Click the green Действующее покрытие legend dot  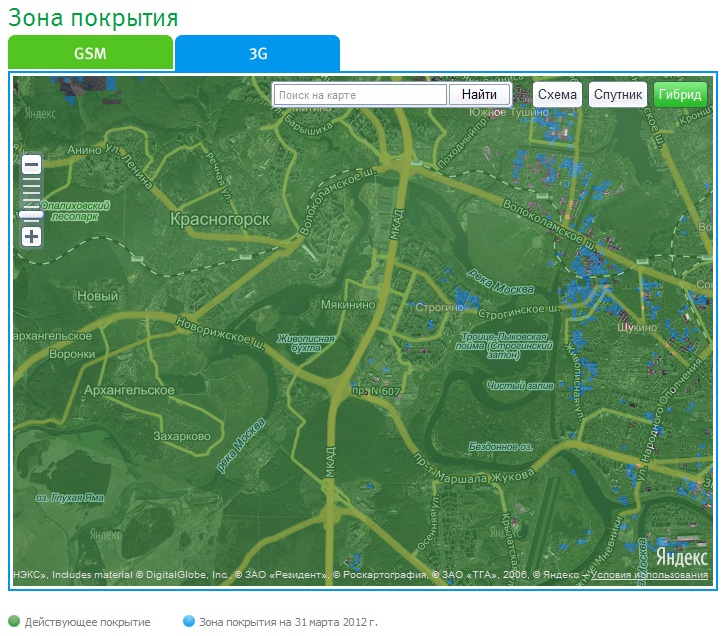(14, 622)
